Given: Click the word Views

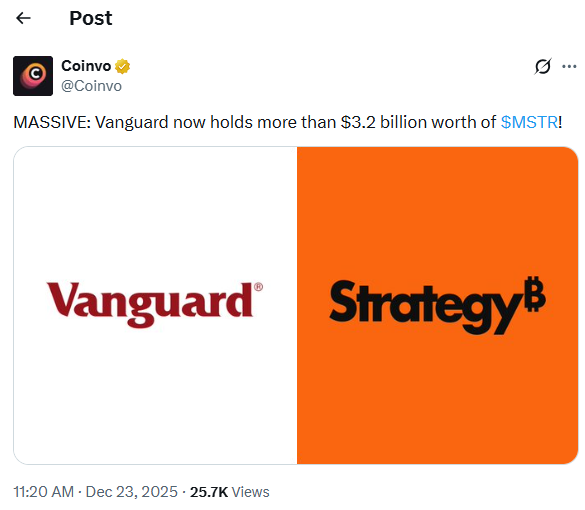Looking at the screenshot, I should [x=250, y=492].
